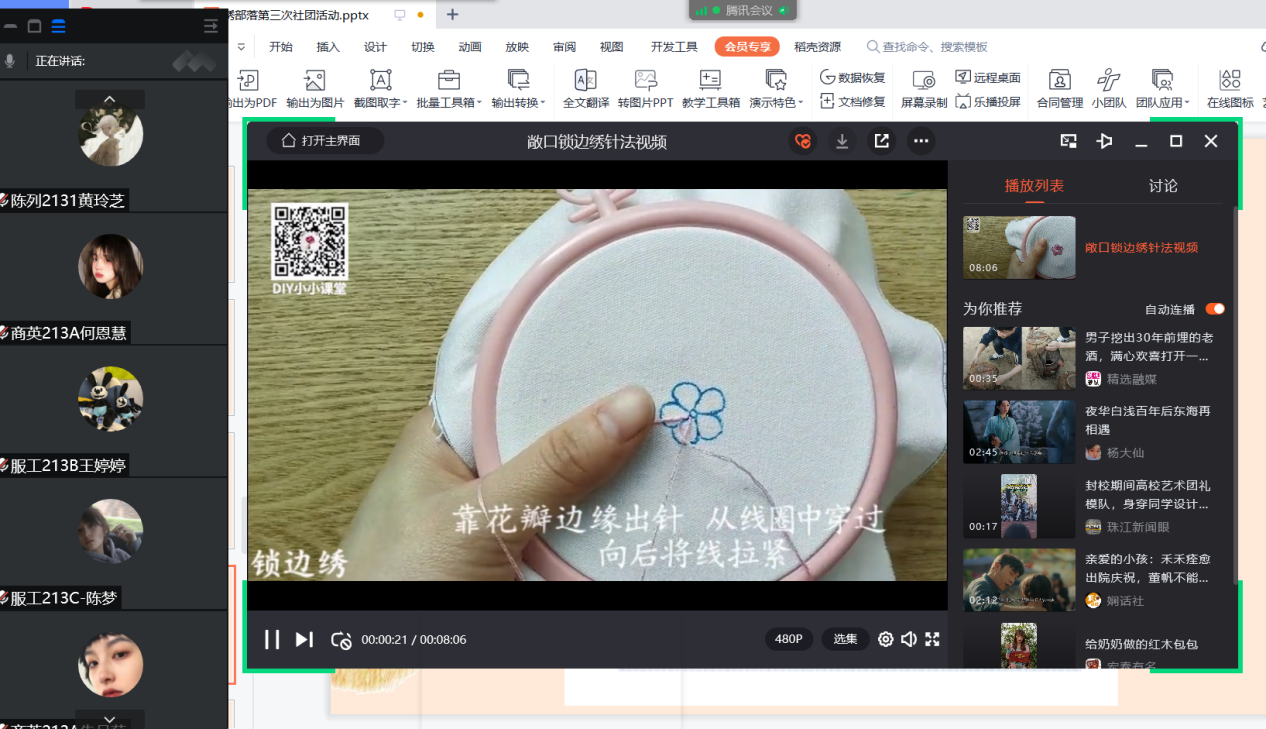Screen dimensions: 1266x729
Task: Open the video player's more options menu
Action: click(921, 141)
